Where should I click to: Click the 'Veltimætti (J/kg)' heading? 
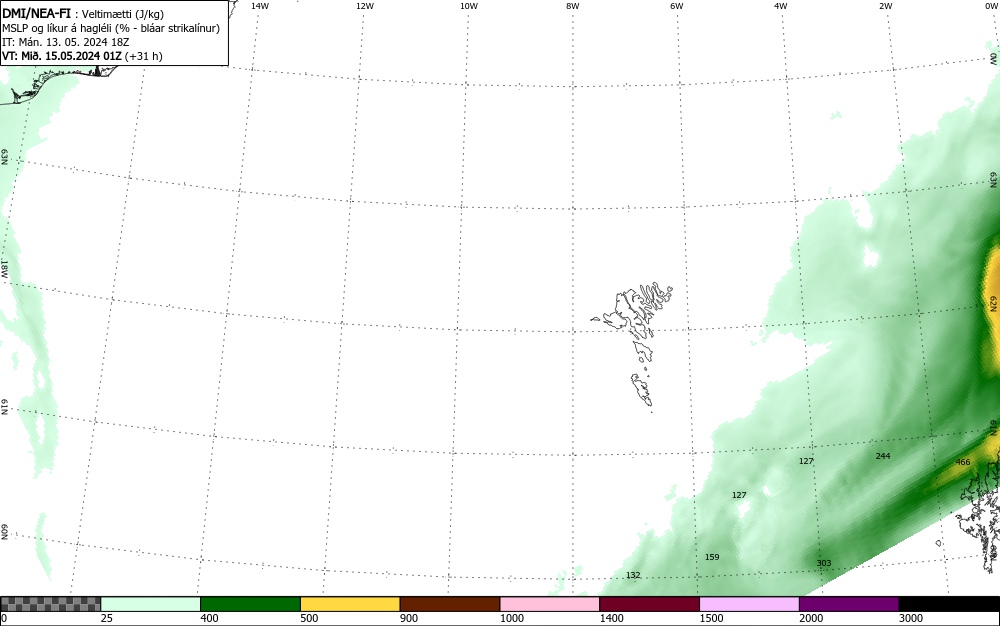click(x=122, y=14)
